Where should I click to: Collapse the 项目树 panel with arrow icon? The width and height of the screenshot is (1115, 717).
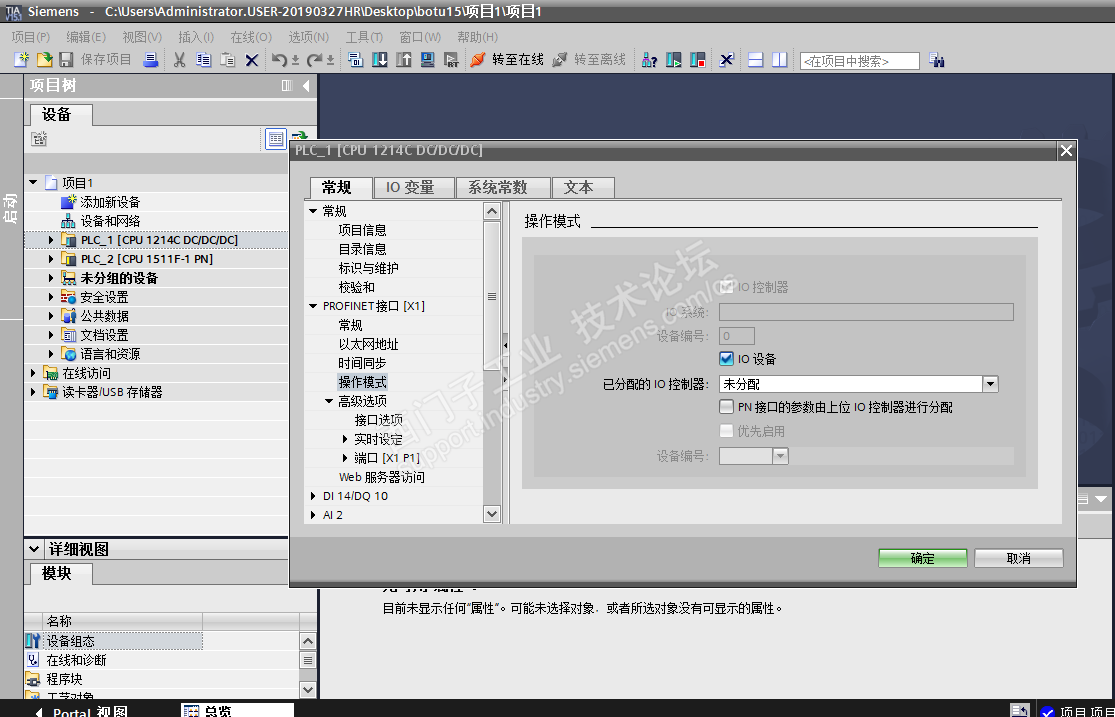(306, 85)
